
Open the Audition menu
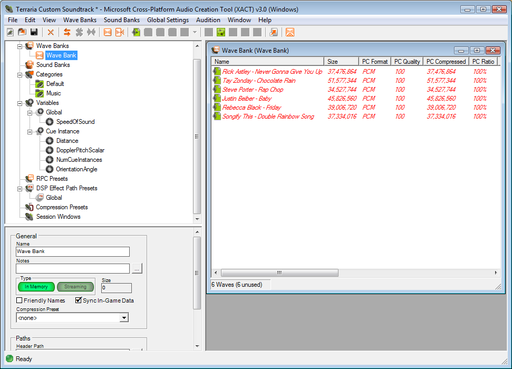(x=208, y=20)
